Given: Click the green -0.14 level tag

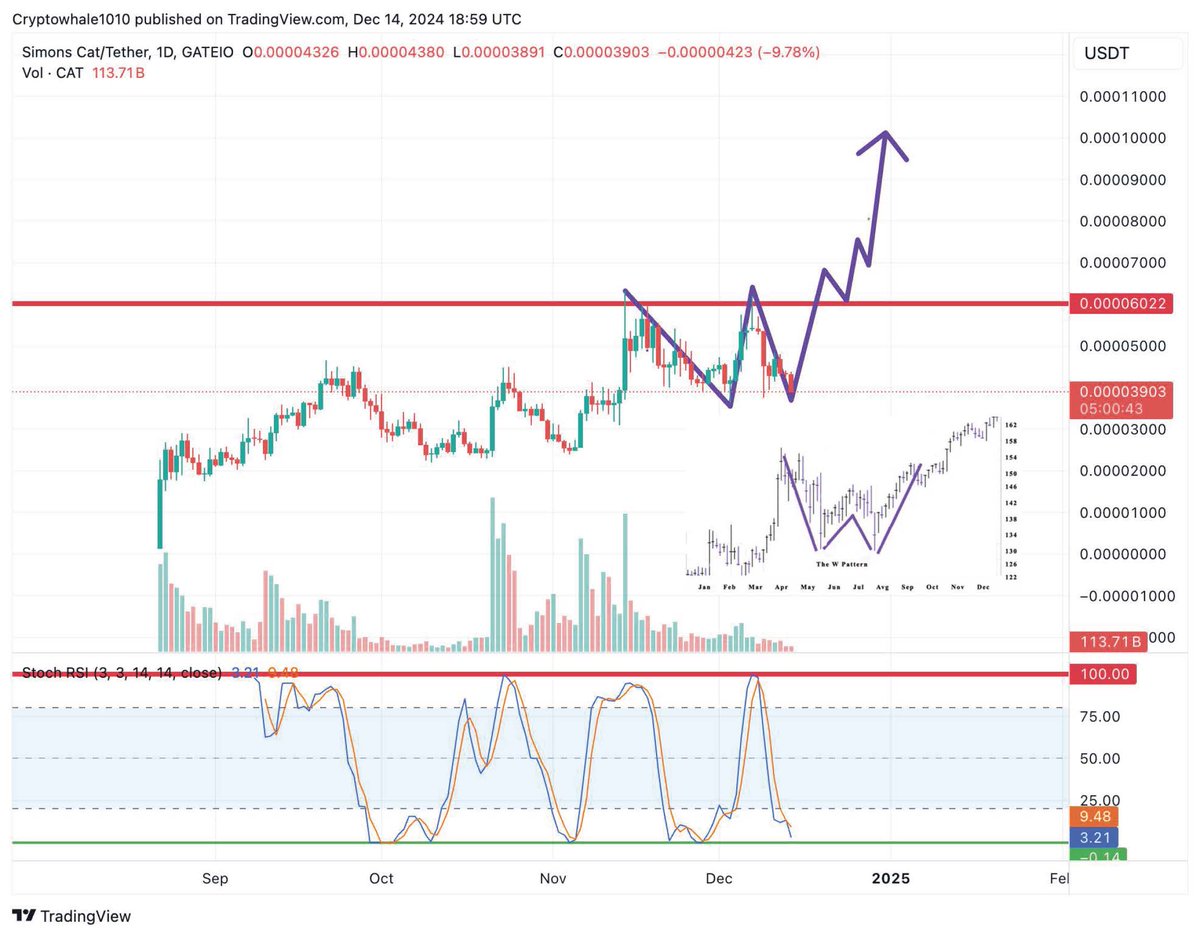Looking at the screenshot, I should pos(1098,855).
